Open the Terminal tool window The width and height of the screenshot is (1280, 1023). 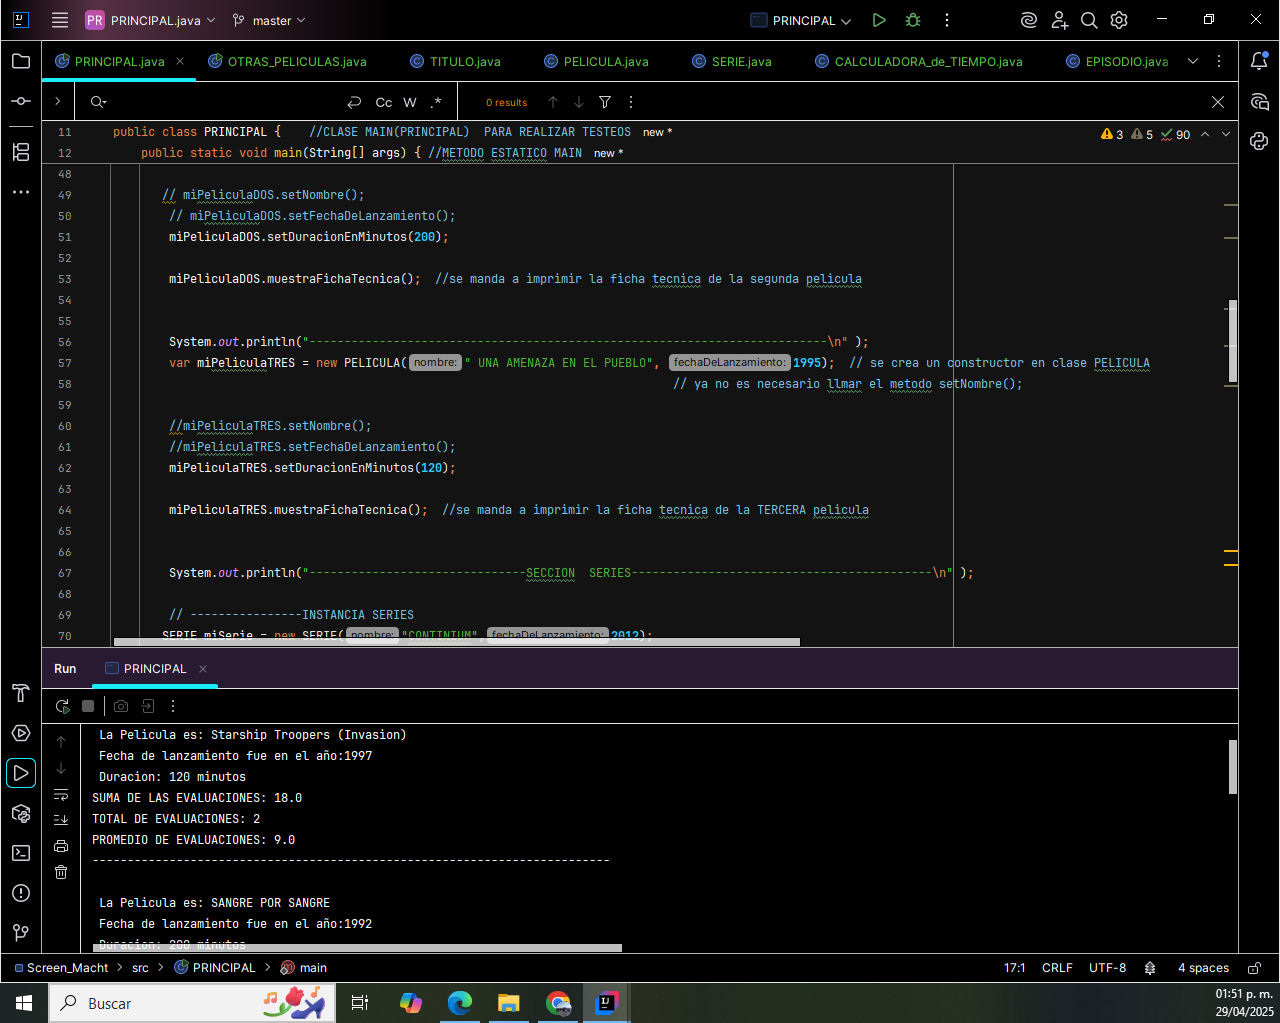[x=21, y=853]
